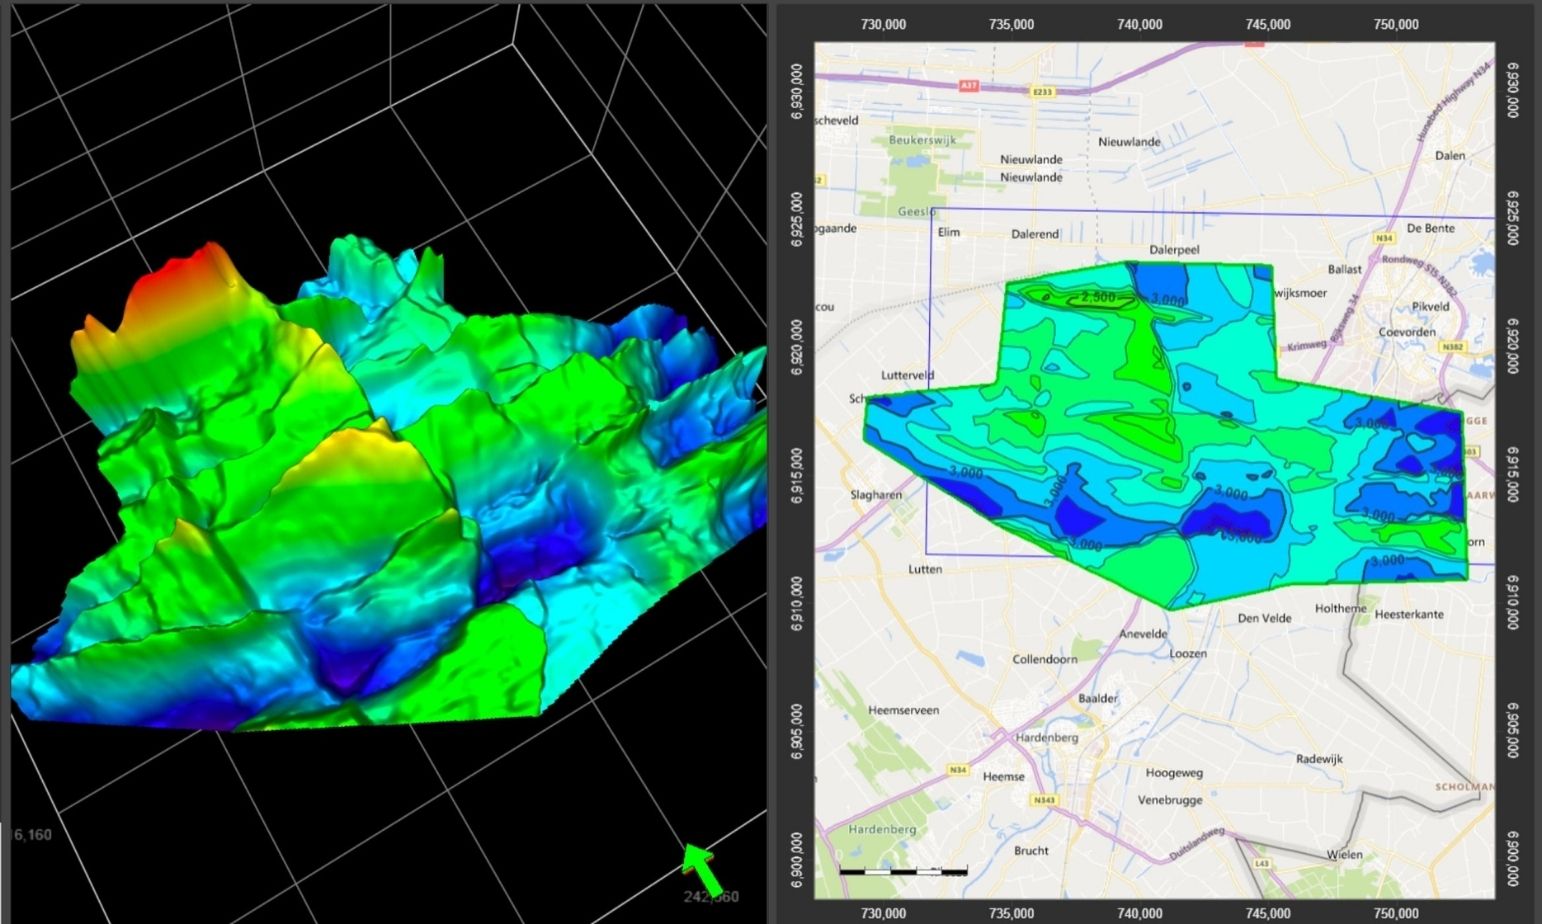The width and height of the screenshot is (1542, 924).
Task: Click the top 740,000 easting axis label
Action: (1139, 24)
